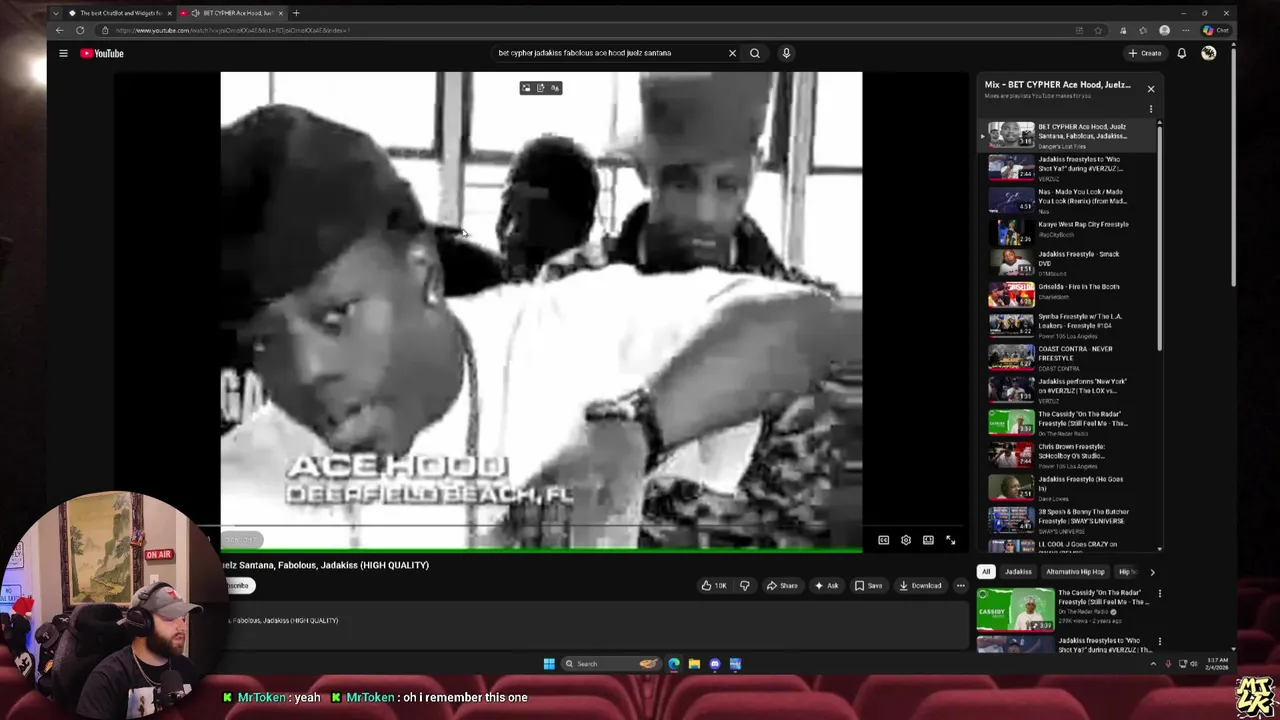Select the 'Alternative Hip Hop' filter chip
The width and height of the screenshot is (1280, 720).
pyautogui.click(x=1075, y=572)
